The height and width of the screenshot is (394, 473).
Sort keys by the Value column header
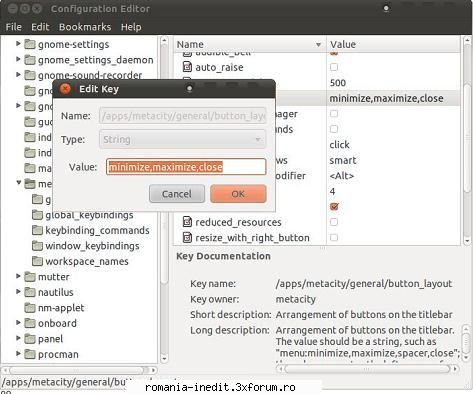[x=393, y=44]
